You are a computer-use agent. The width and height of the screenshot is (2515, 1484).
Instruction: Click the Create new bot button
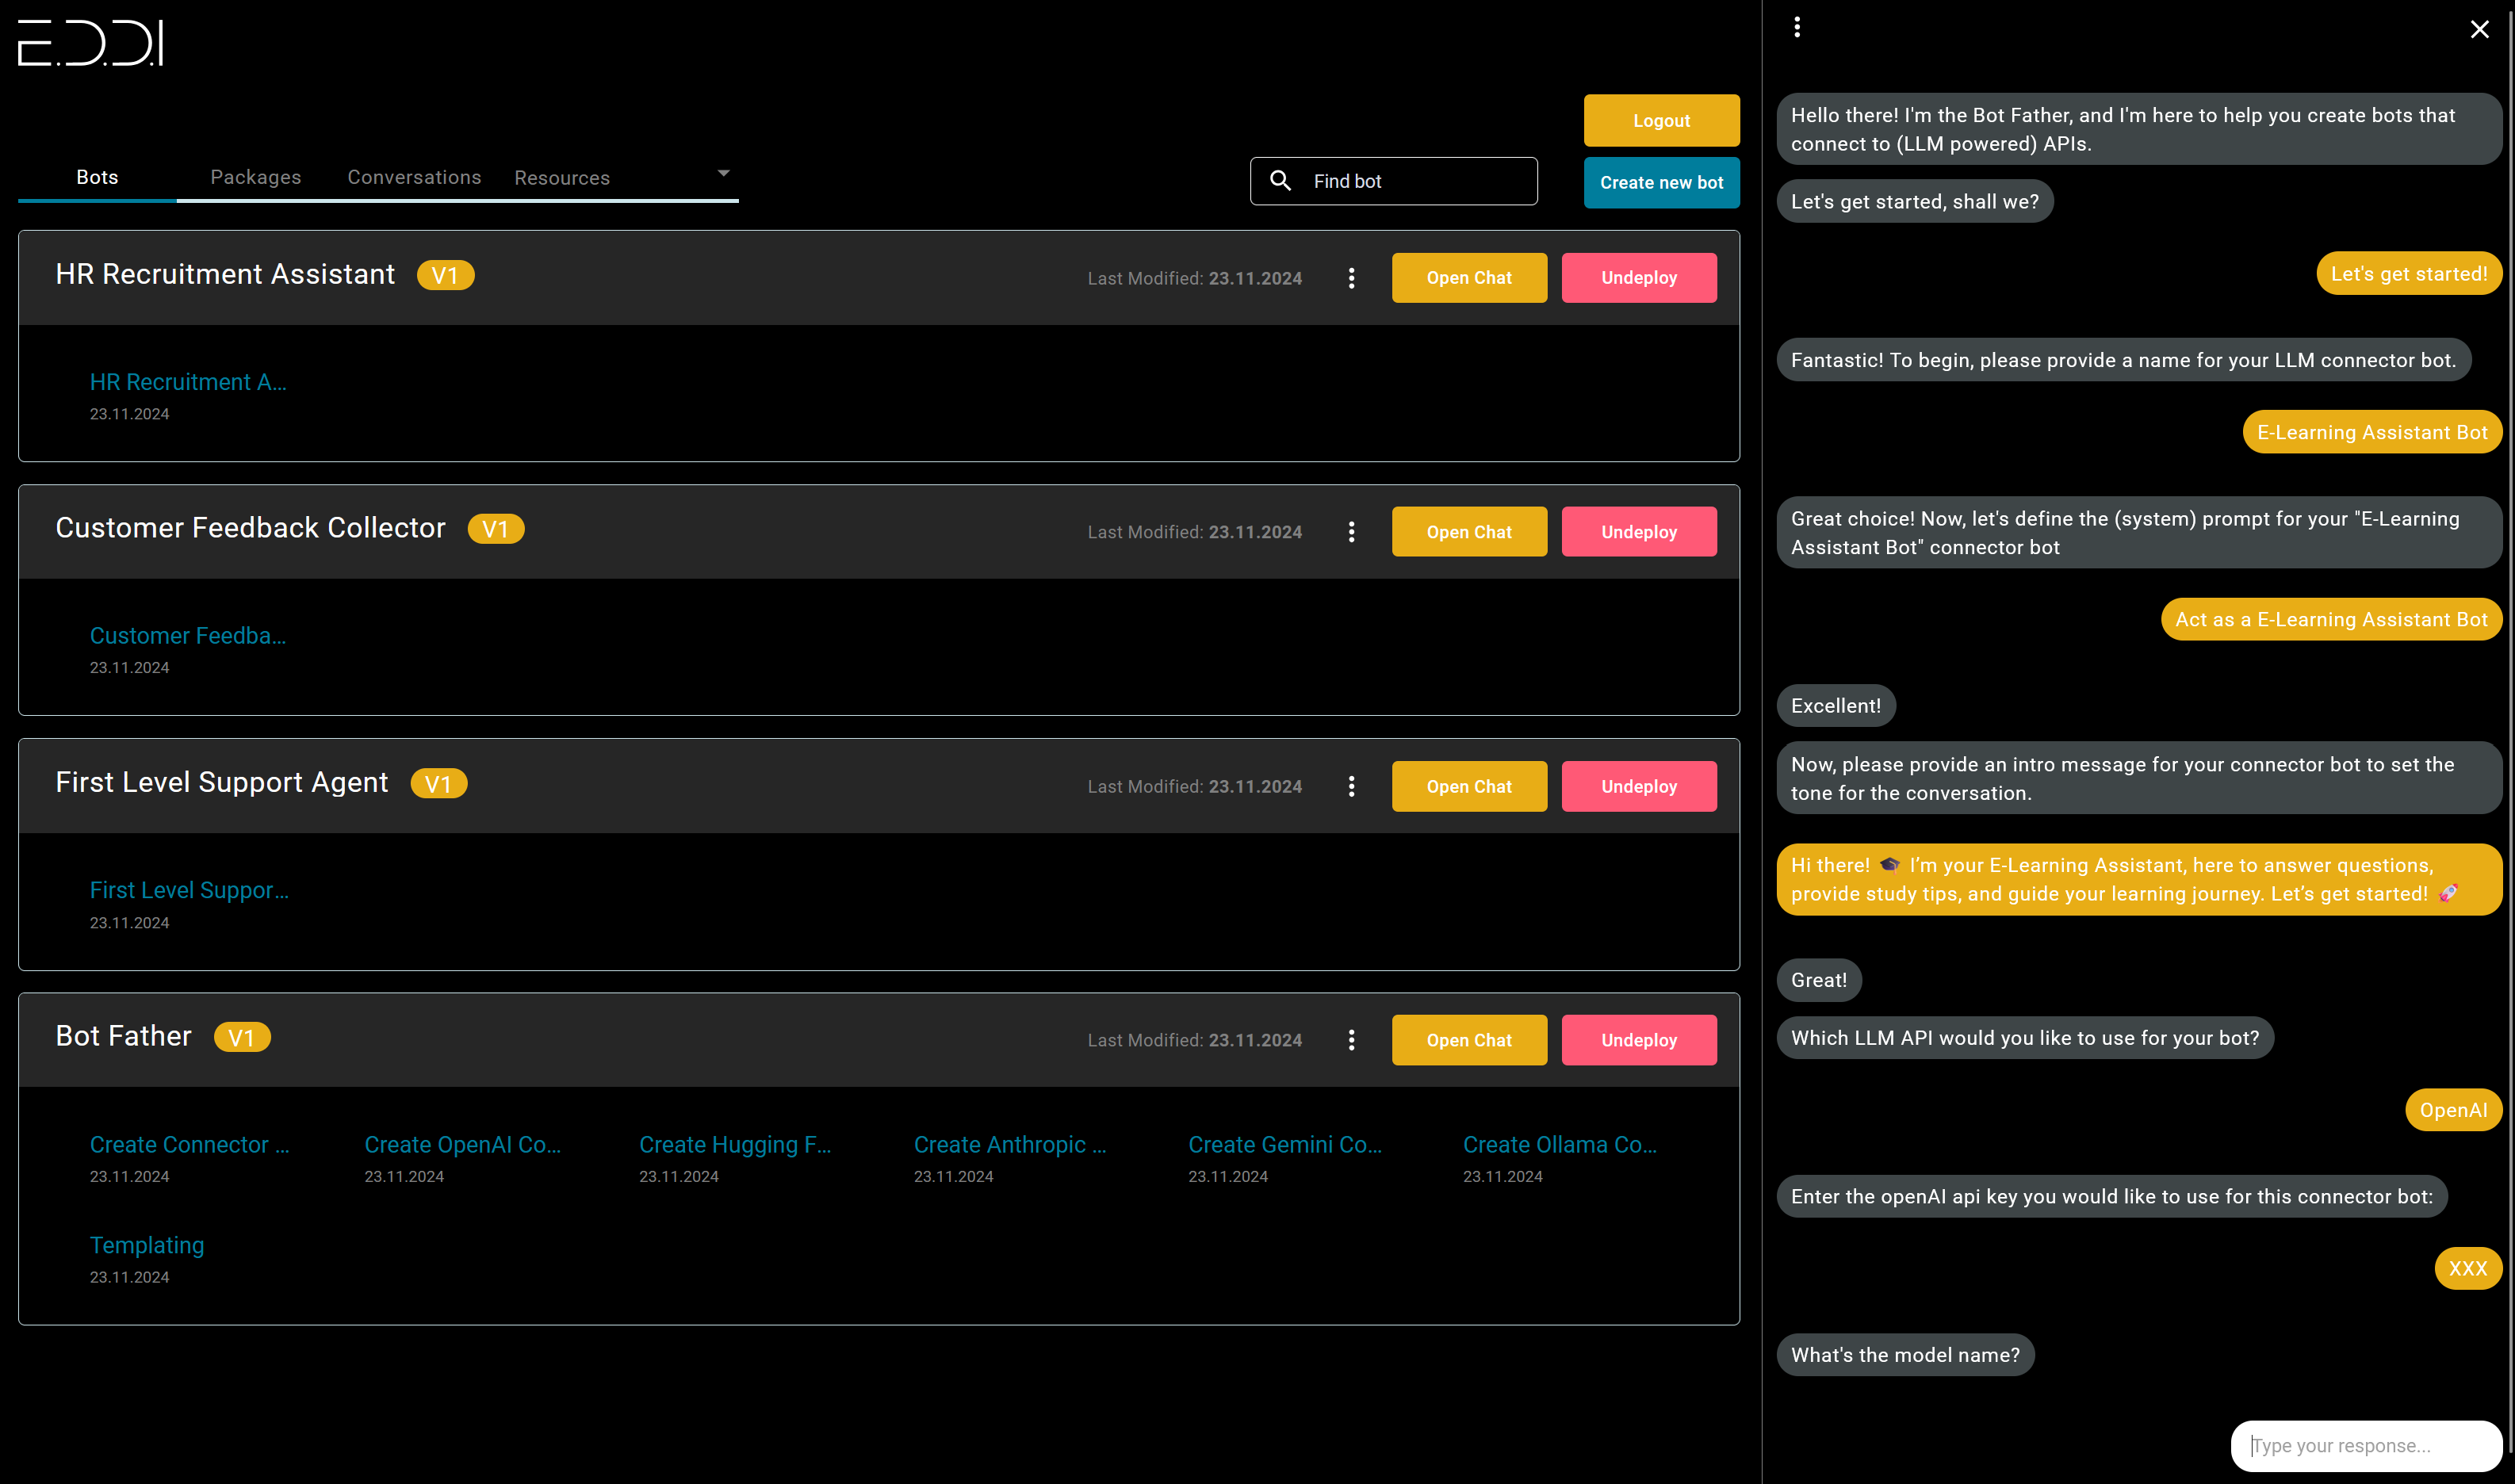click(1661, 182)
